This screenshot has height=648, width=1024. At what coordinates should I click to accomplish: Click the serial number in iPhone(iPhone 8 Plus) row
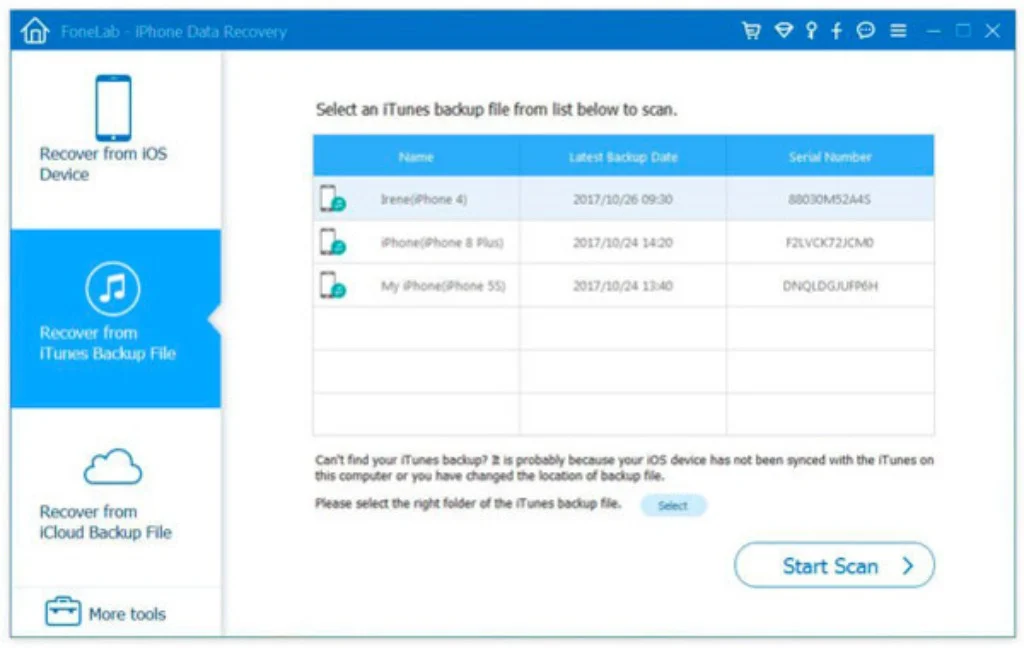(829, 242)
